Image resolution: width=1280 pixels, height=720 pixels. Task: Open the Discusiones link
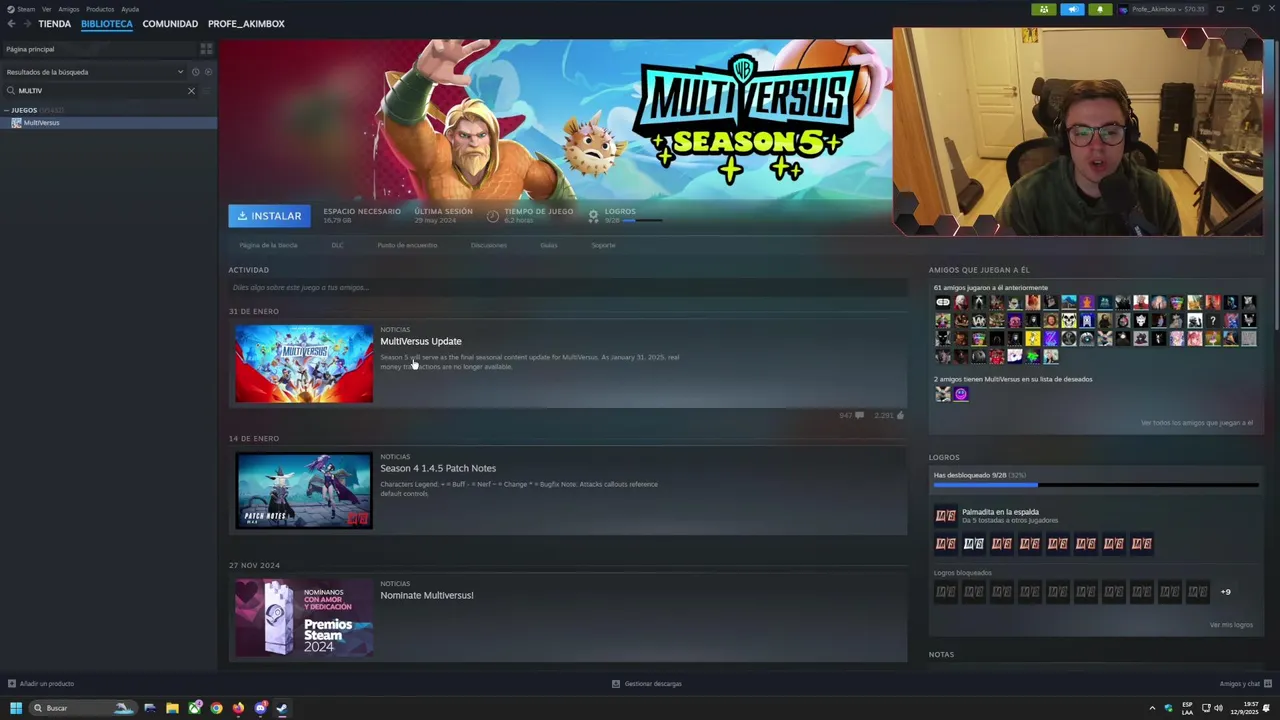pos(489,245)
